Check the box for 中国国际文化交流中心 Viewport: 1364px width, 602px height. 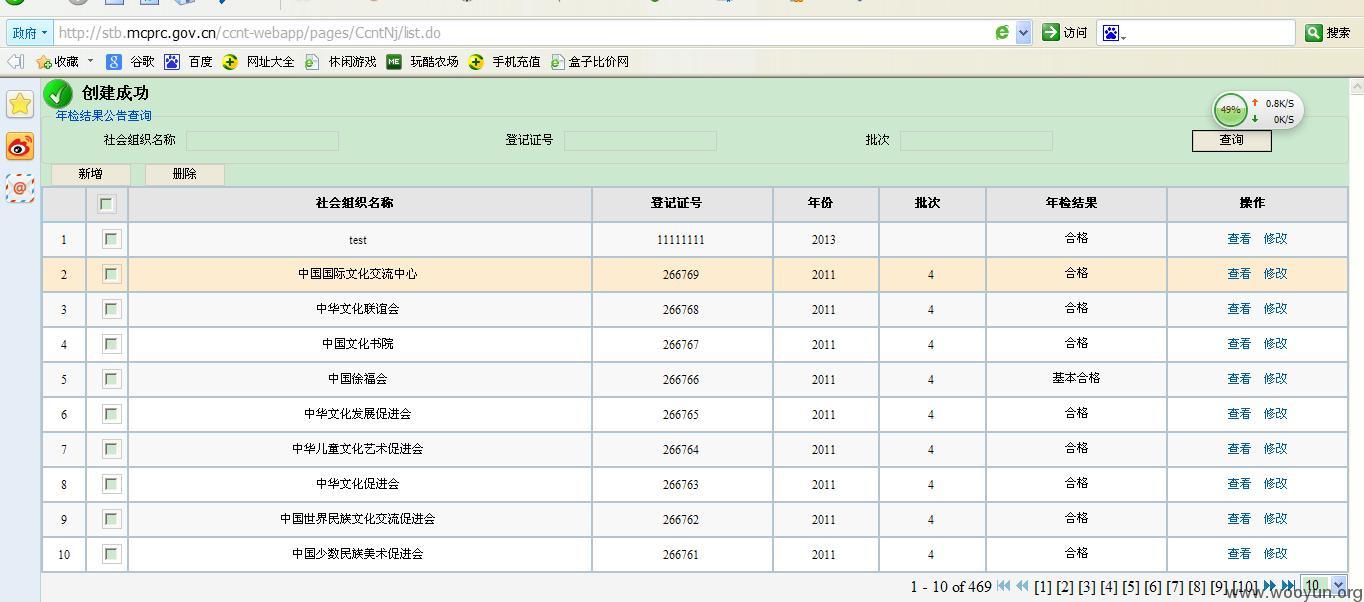point(111,274)
